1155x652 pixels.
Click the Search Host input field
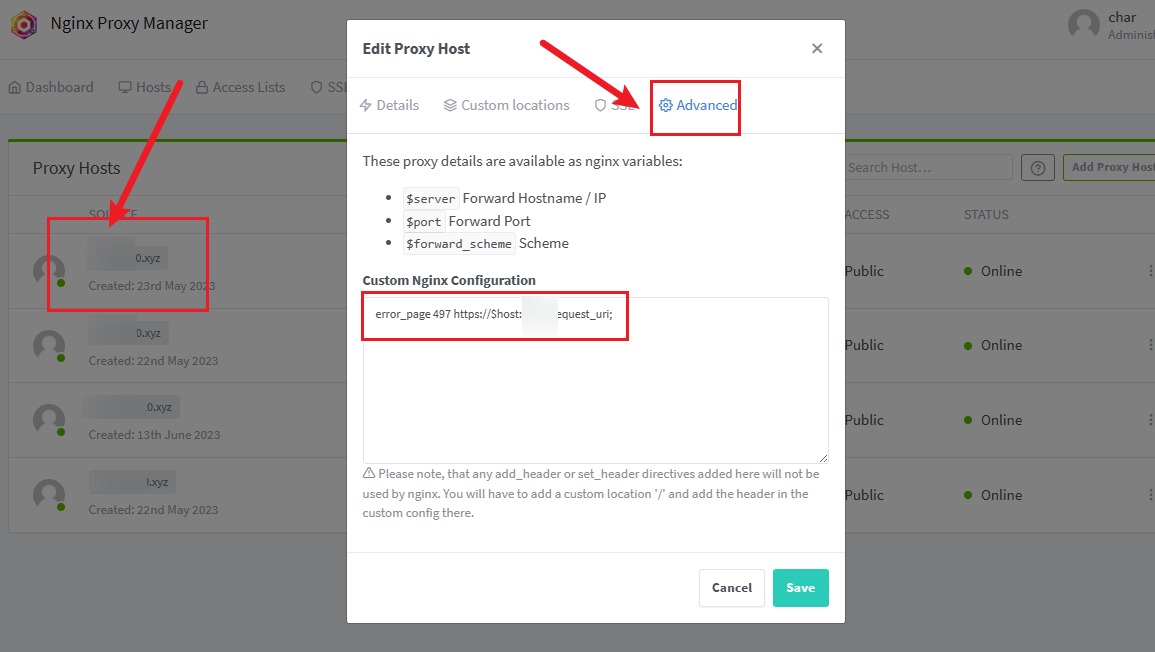click(x=928, y=167)
